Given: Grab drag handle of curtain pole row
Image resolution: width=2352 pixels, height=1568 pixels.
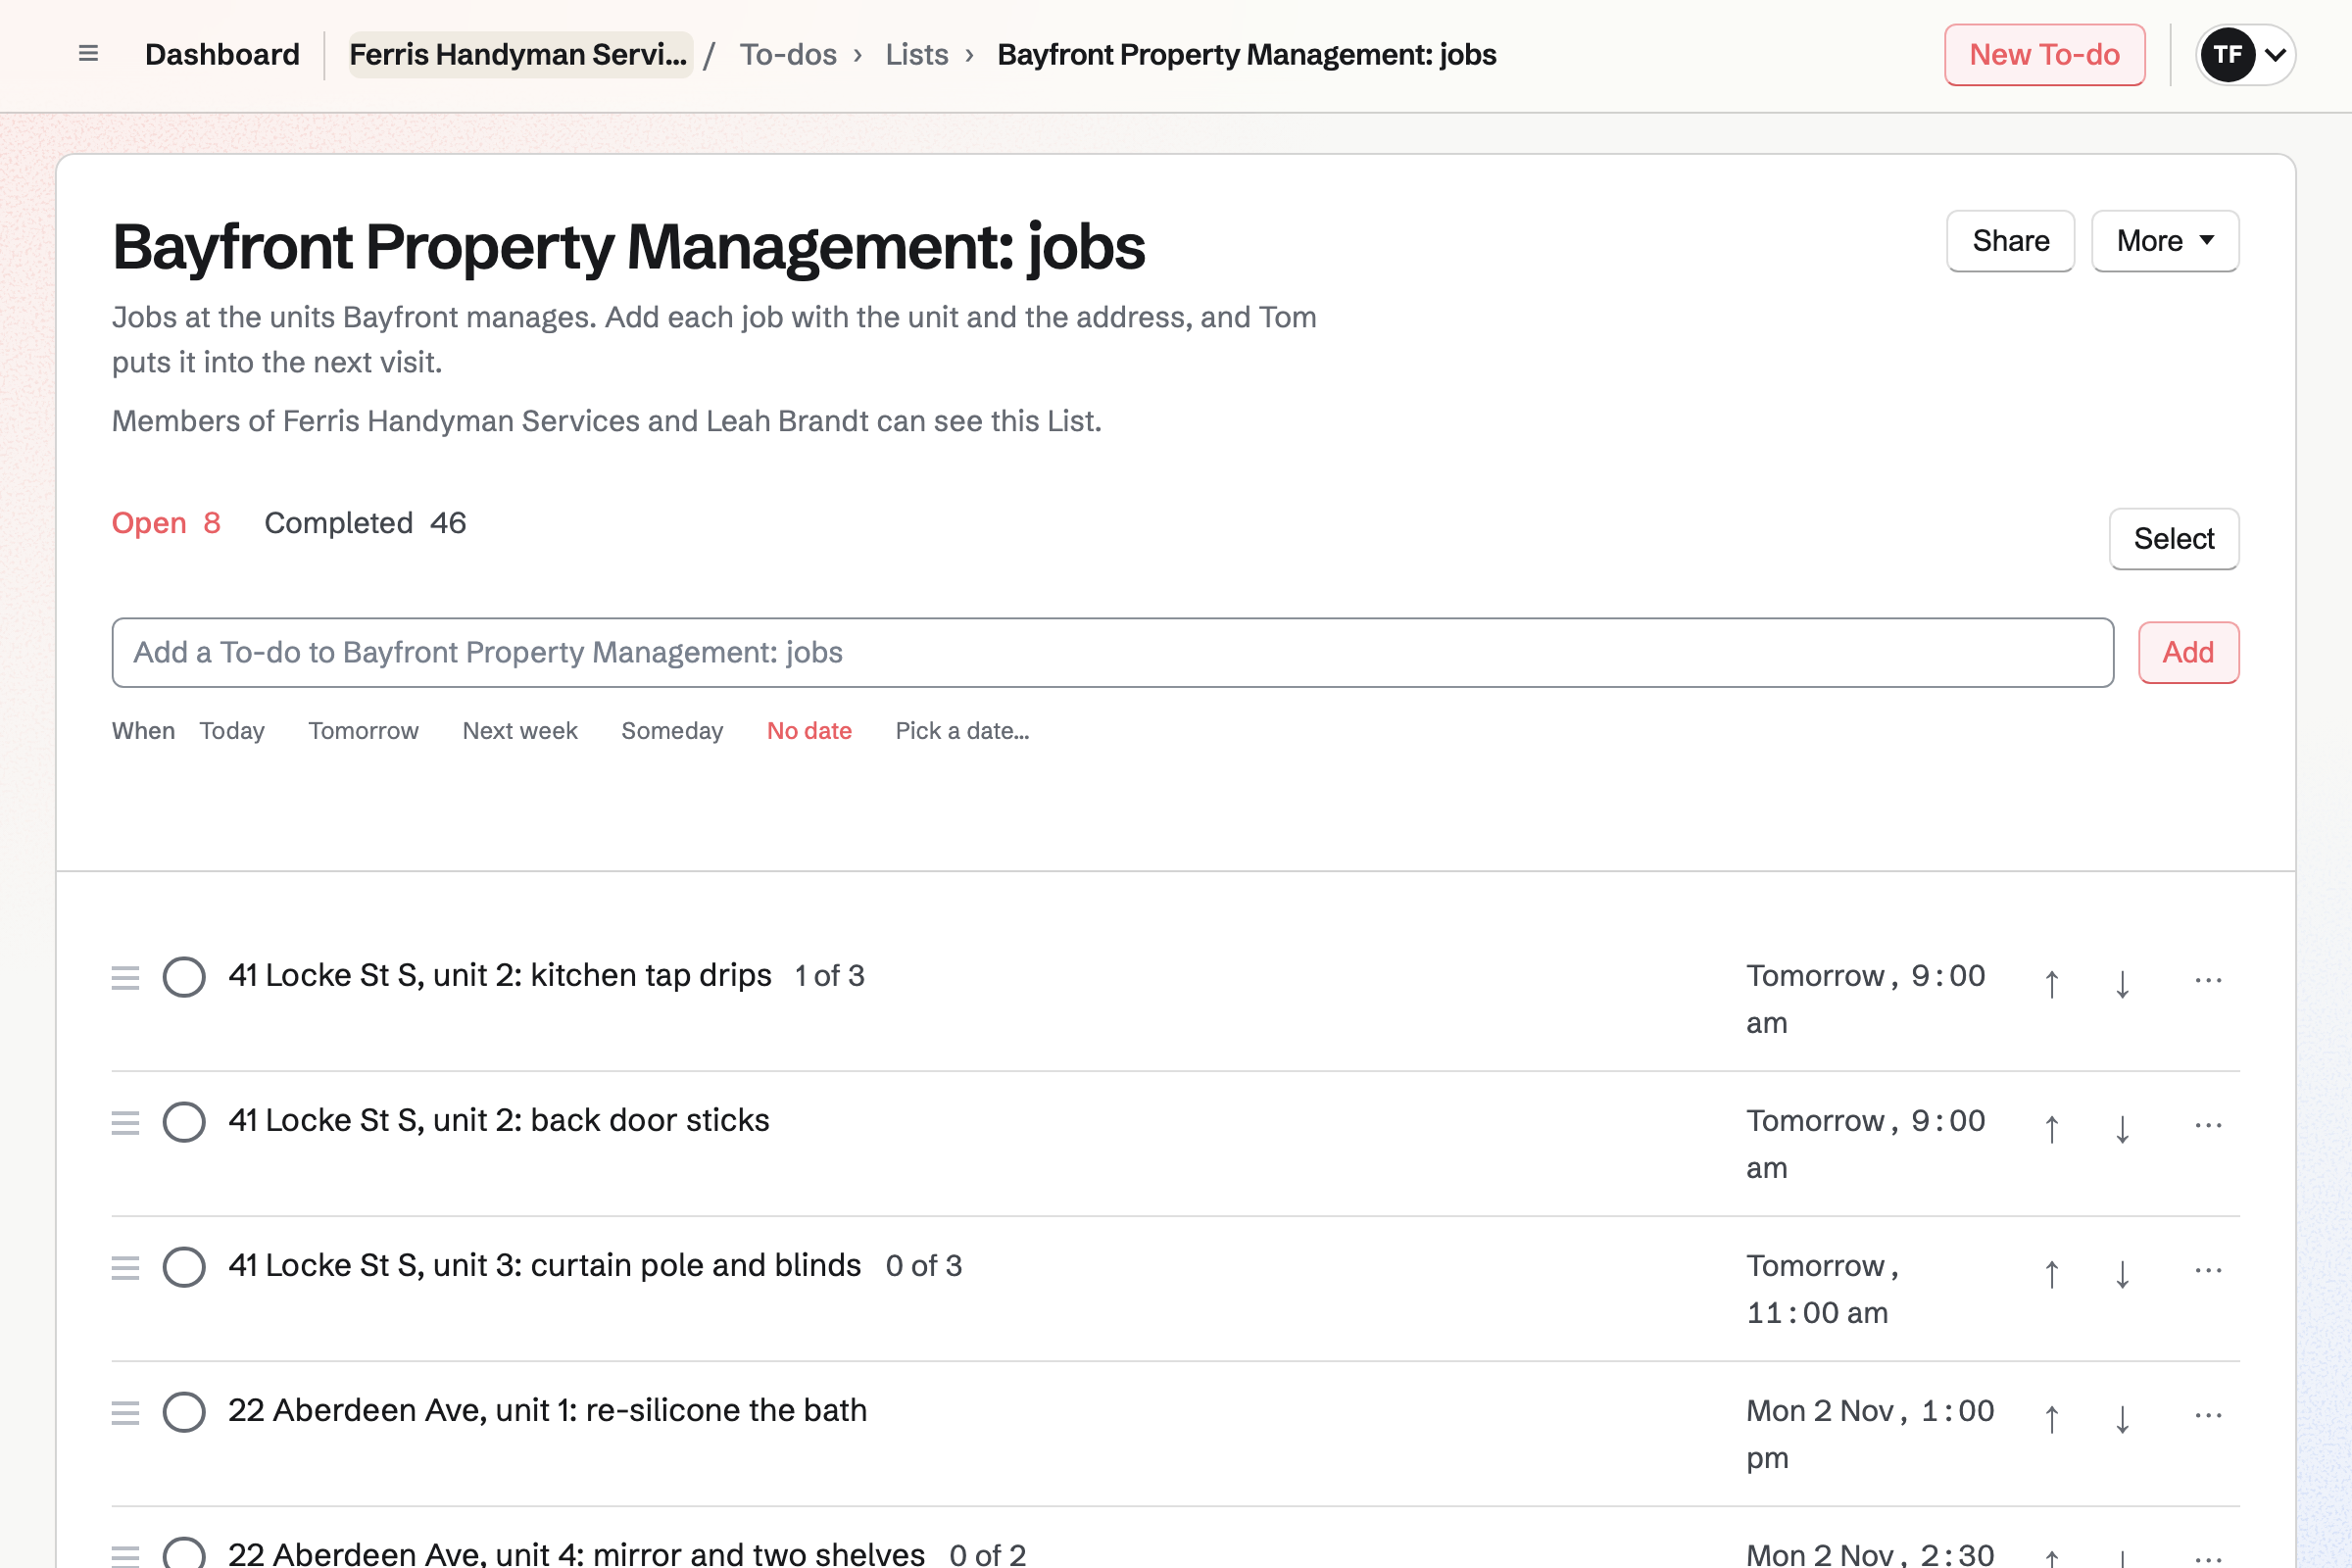Looking at the screenshot, I should coord(125,1267).
